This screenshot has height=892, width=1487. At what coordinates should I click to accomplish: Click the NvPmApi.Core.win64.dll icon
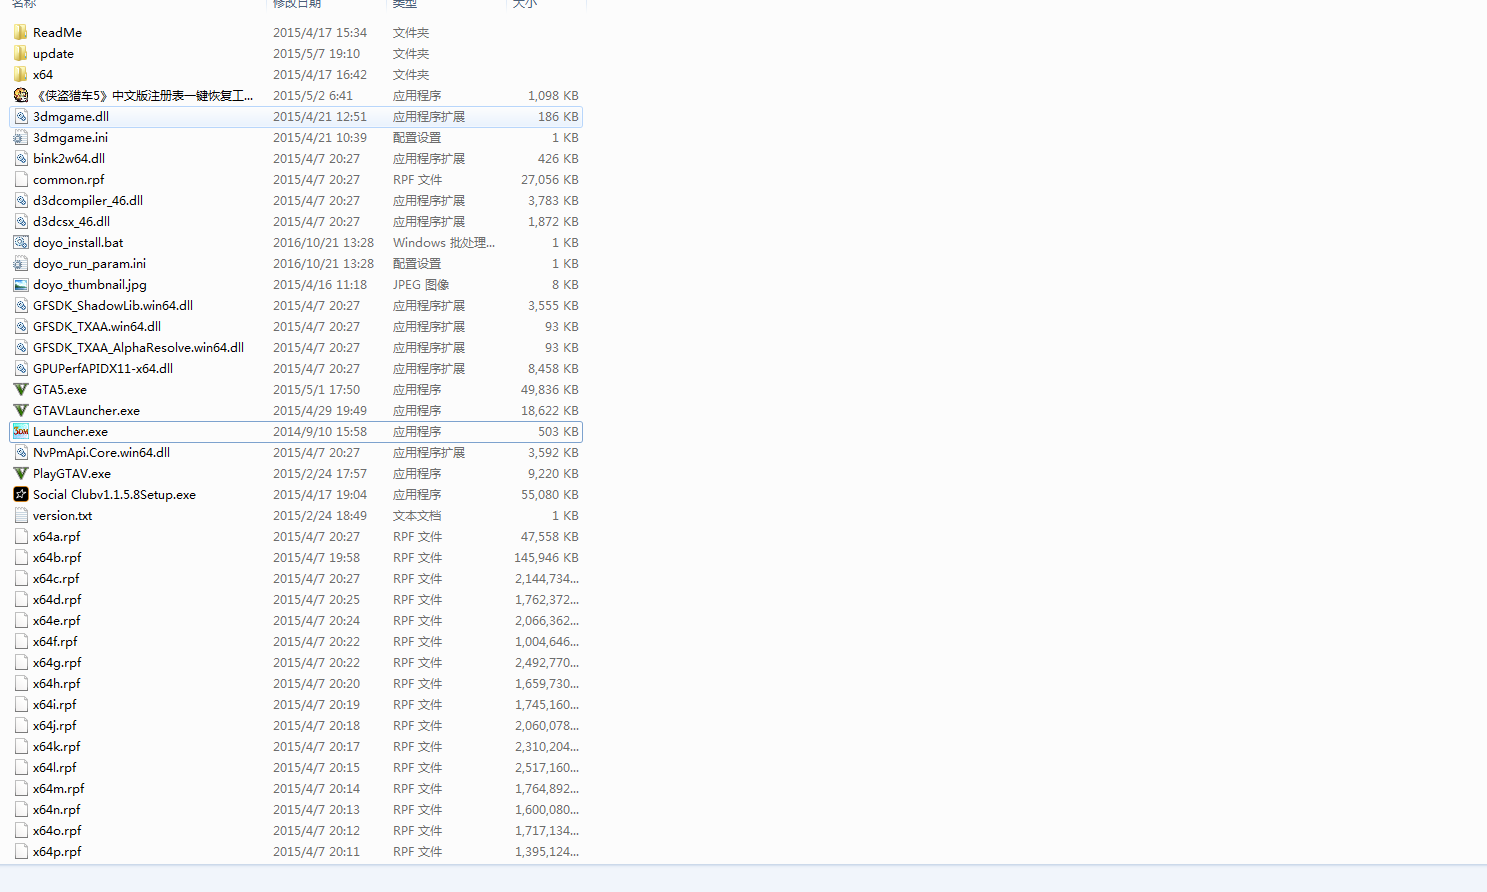(x=21, y=452)
